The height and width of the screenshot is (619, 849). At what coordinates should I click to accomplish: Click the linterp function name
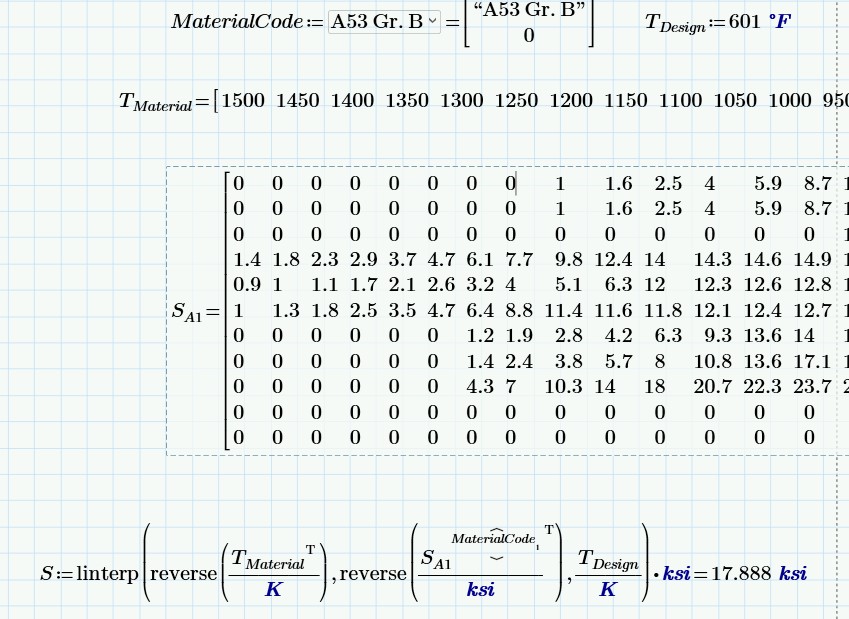click(x=107, y=573)
